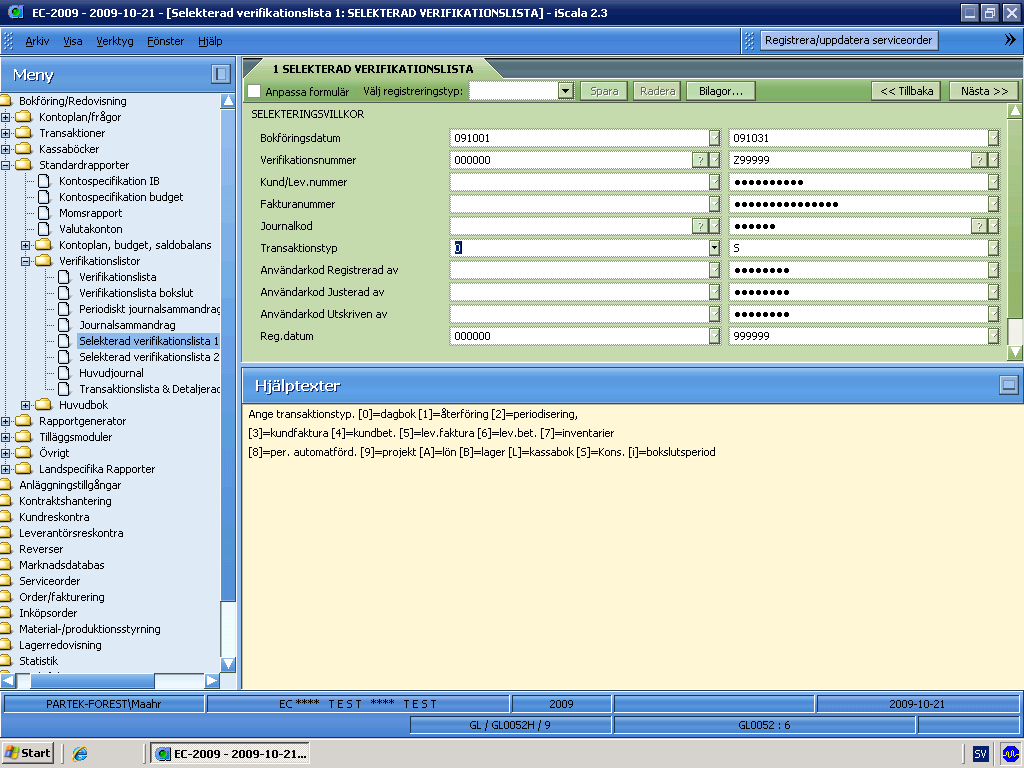Open the Transaktionstyp S to-field dropdown
This screenshot has height=768, width=1024.
tap(993, 248)
